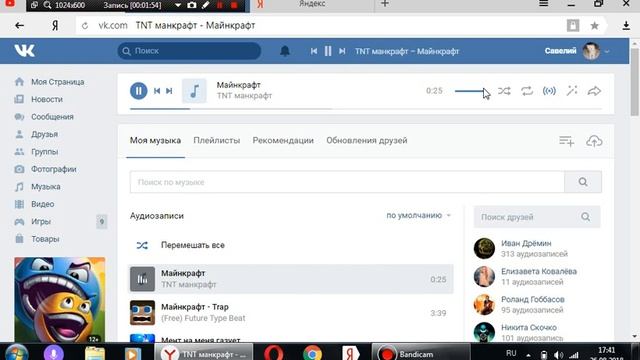The height and width of the screenshot is (360, 640).
Task: Open notifications bell in VK header
Action: pos(285,51)
